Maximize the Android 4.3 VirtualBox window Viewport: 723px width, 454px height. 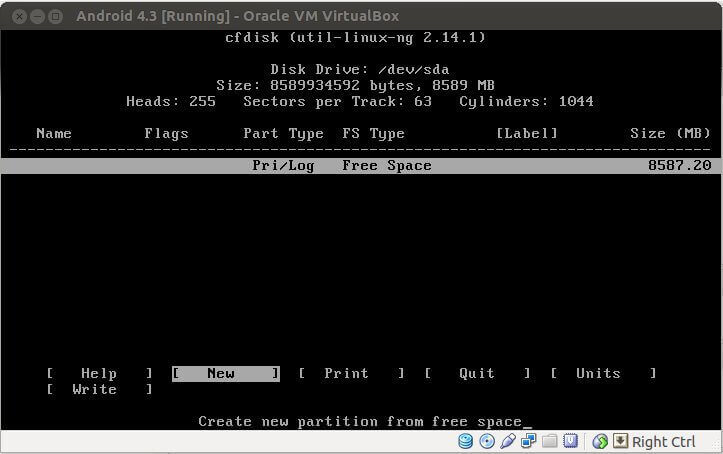[56, 17]
